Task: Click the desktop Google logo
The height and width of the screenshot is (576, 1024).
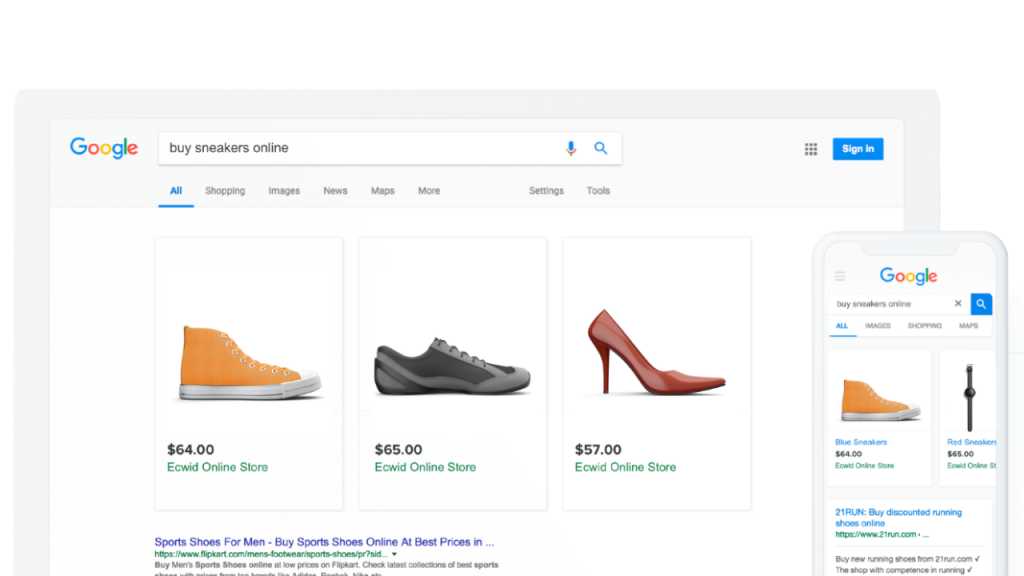Action: click(104, 148)
